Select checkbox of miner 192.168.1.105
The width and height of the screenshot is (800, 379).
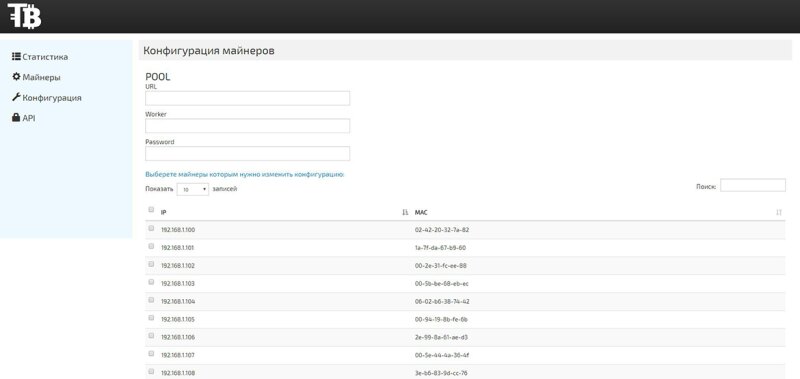click(x=151, y=317)
